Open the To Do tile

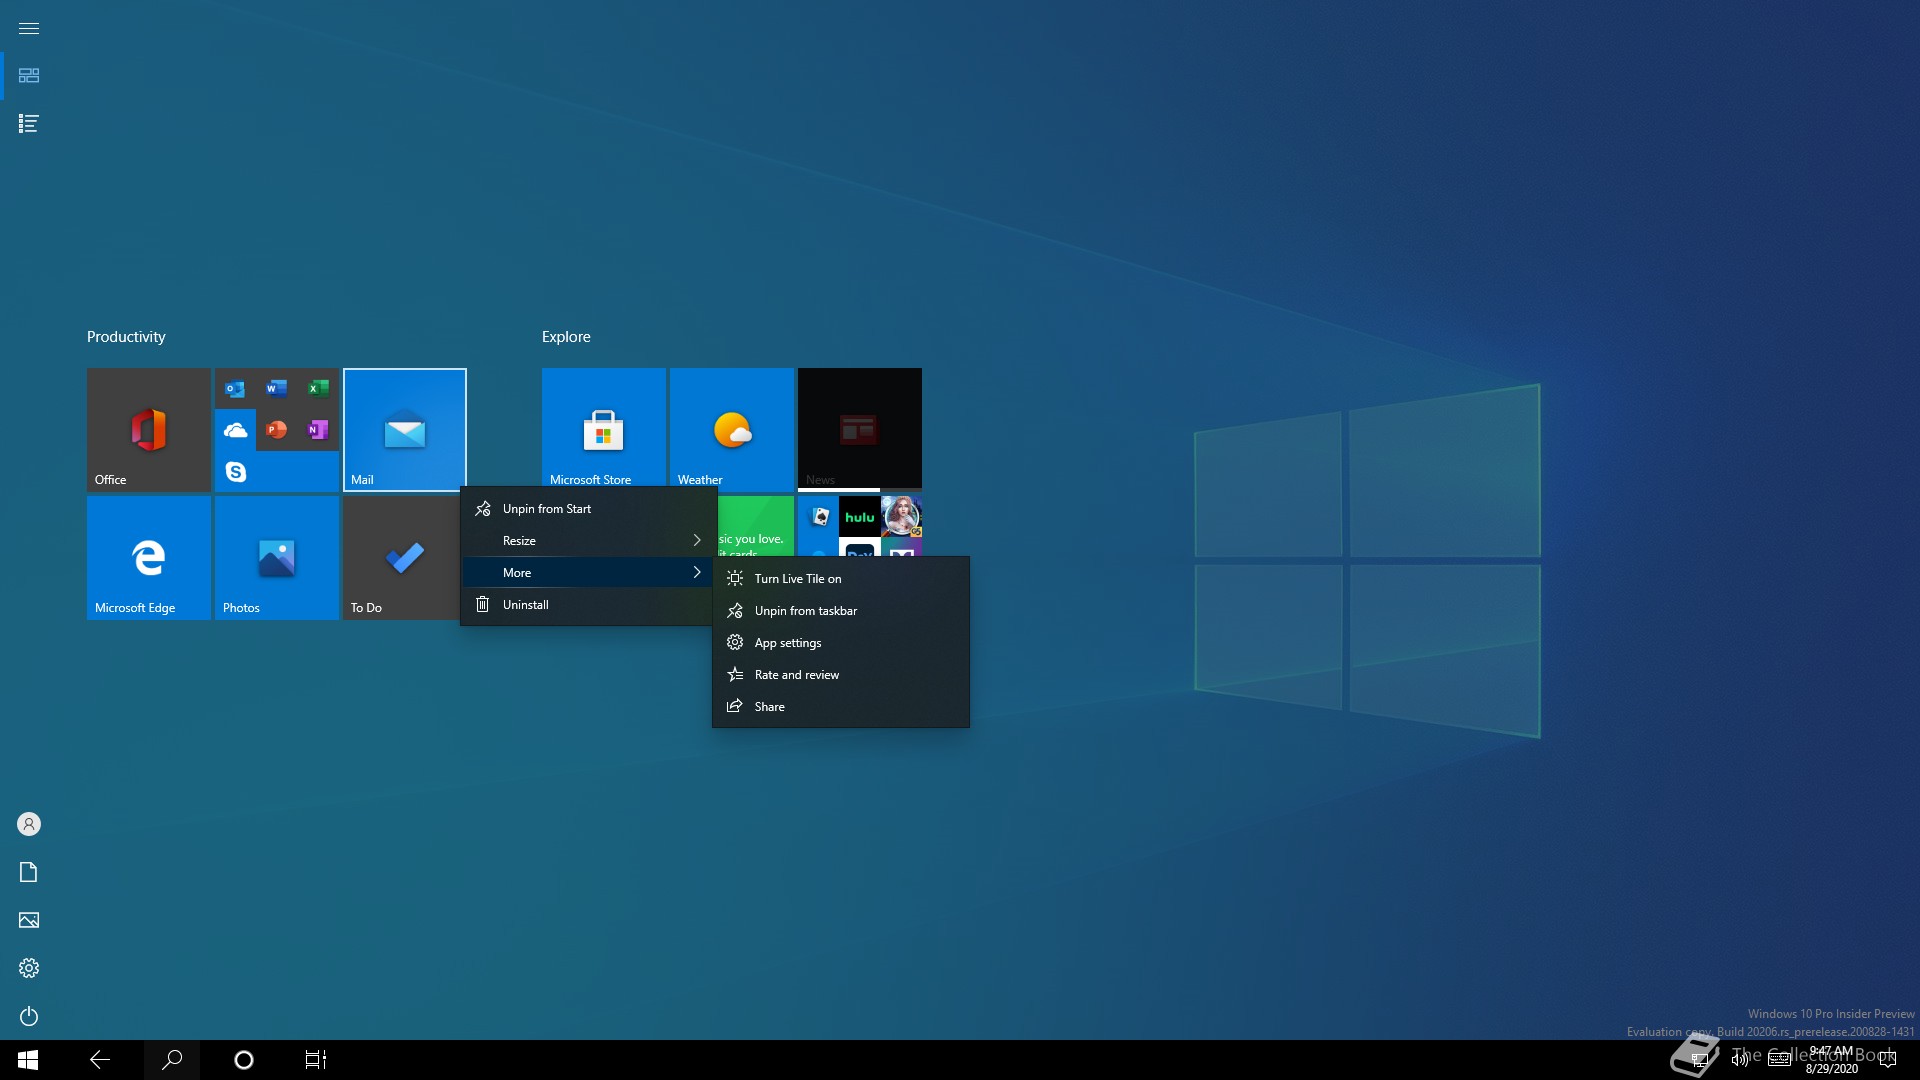coord(402,558)
